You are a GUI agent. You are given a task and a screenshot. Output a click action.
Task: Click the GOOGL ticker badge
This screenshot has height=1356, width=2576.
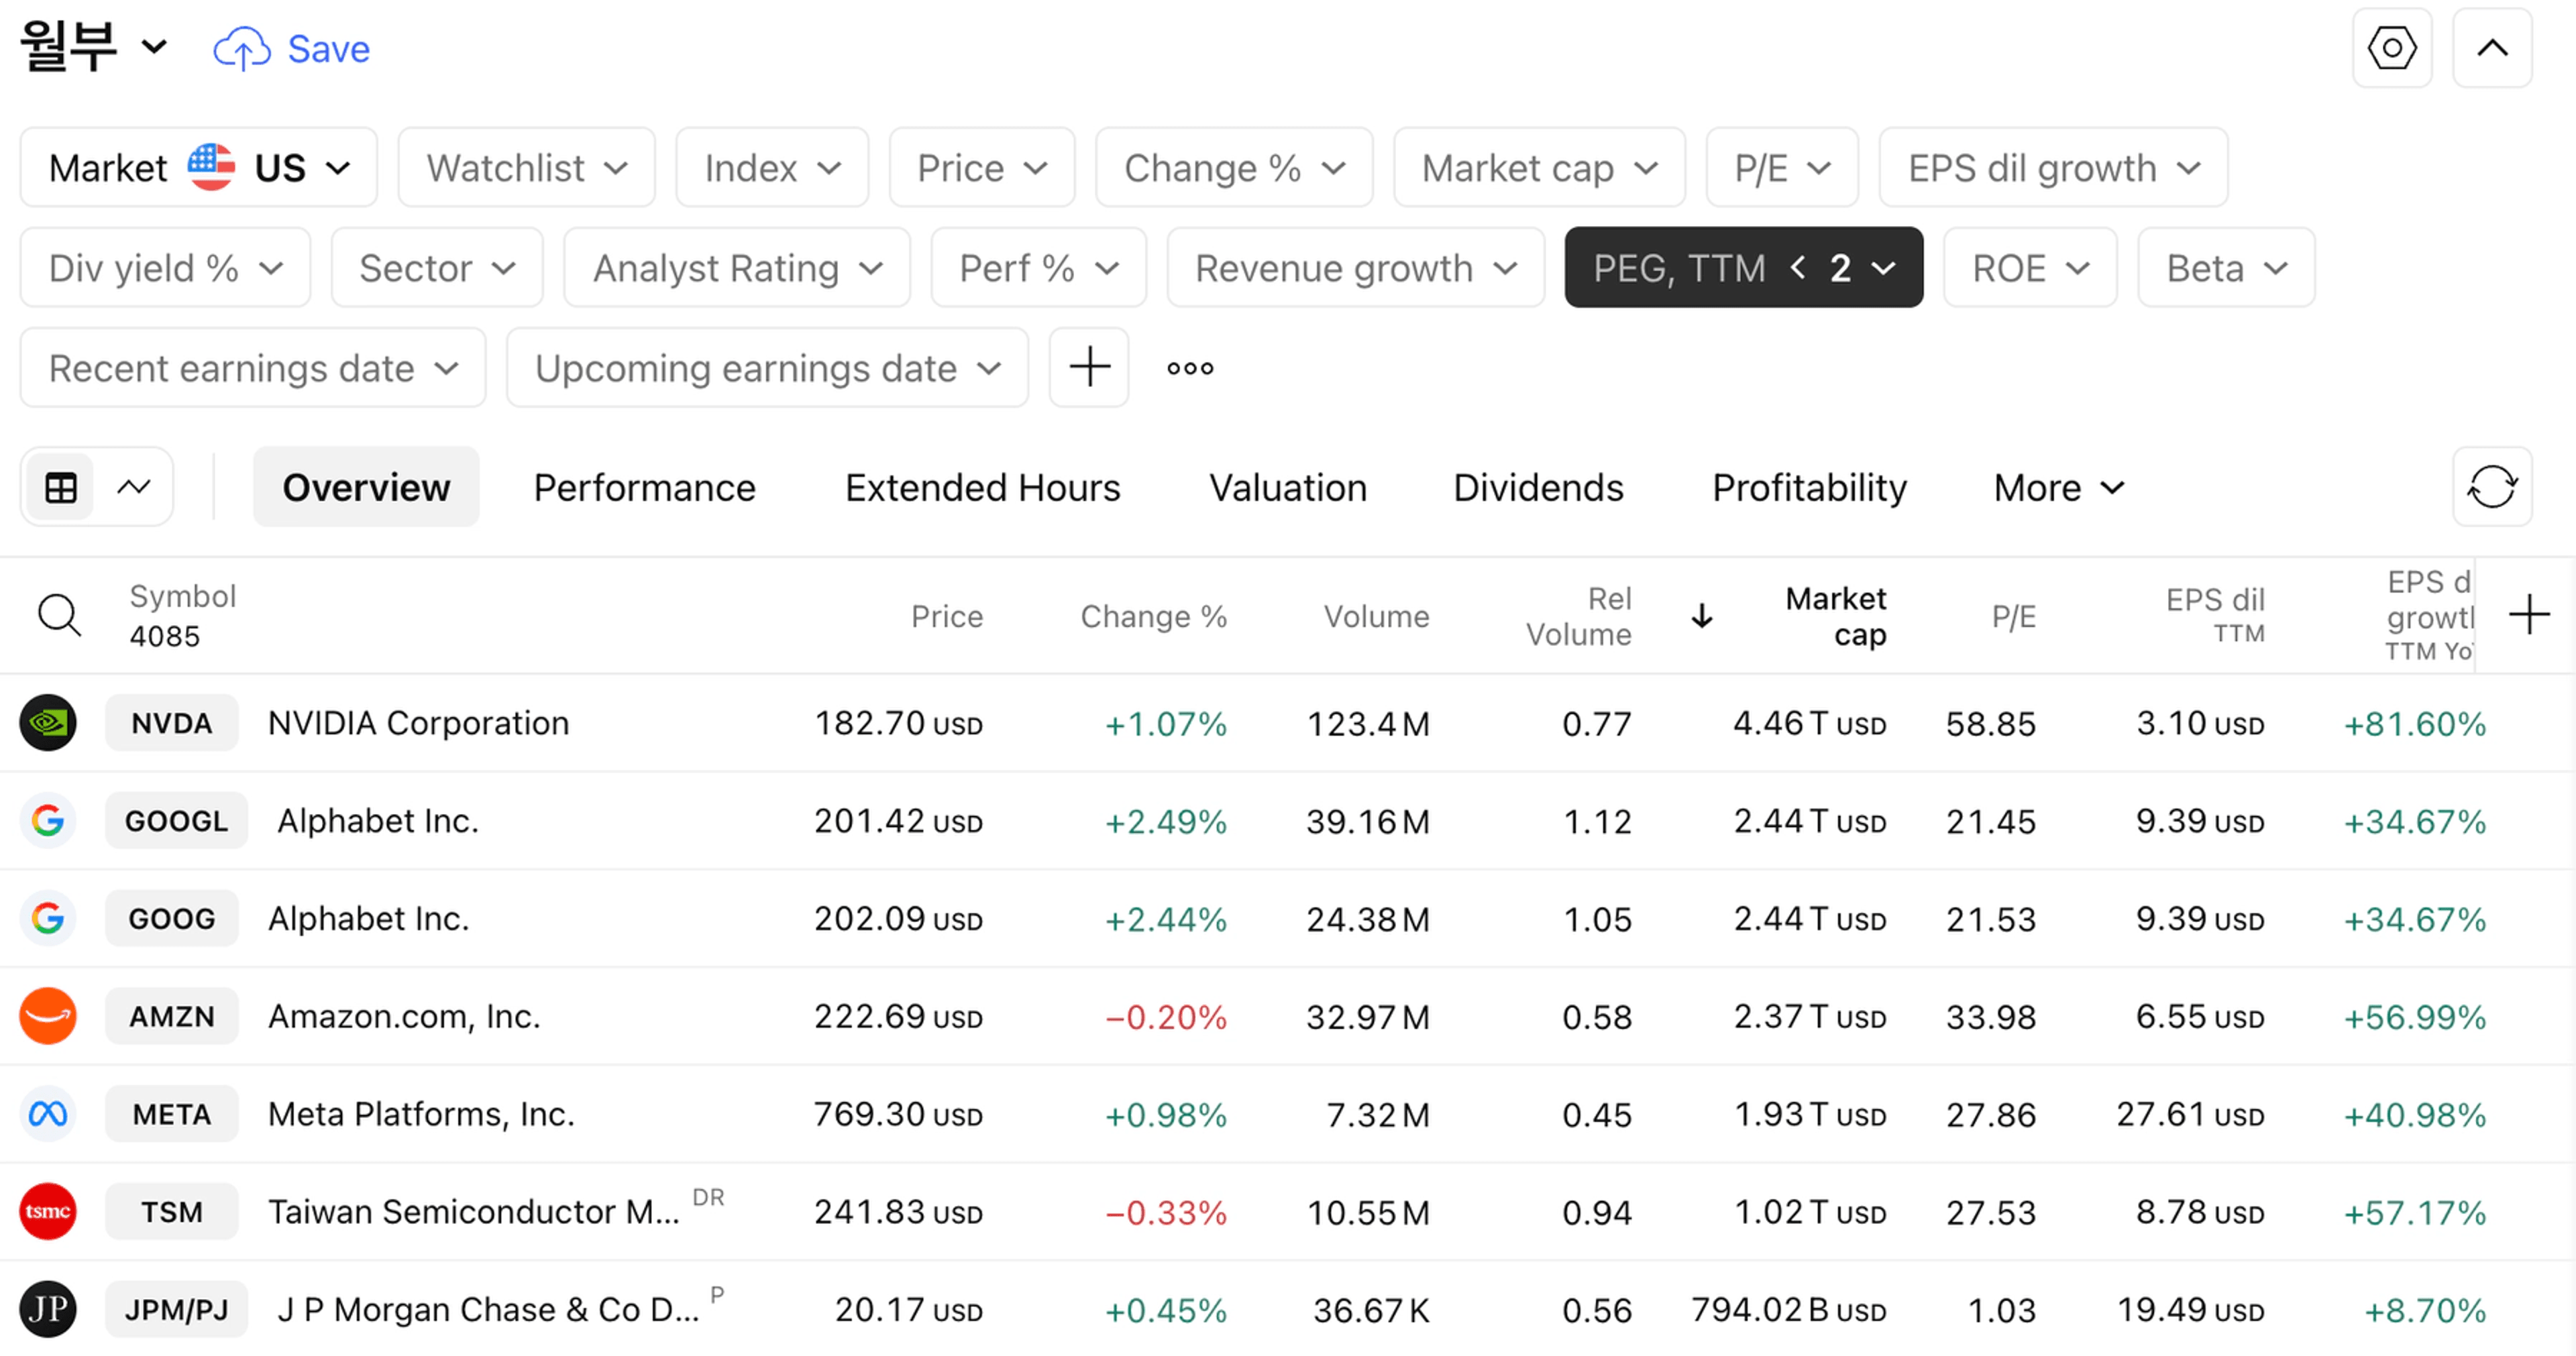(x=176, y=820)
